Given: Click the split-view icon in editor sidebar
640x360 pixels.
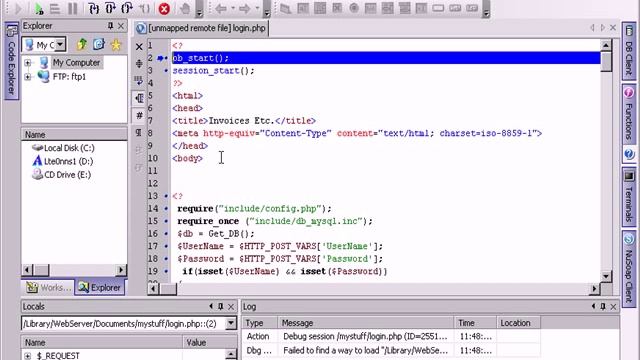Looking at the screenshot, I should tap(139, 64).
